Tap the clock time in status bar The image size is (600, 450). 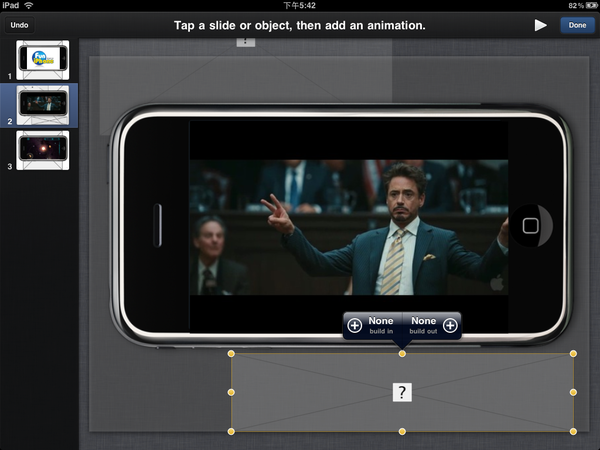299,5
